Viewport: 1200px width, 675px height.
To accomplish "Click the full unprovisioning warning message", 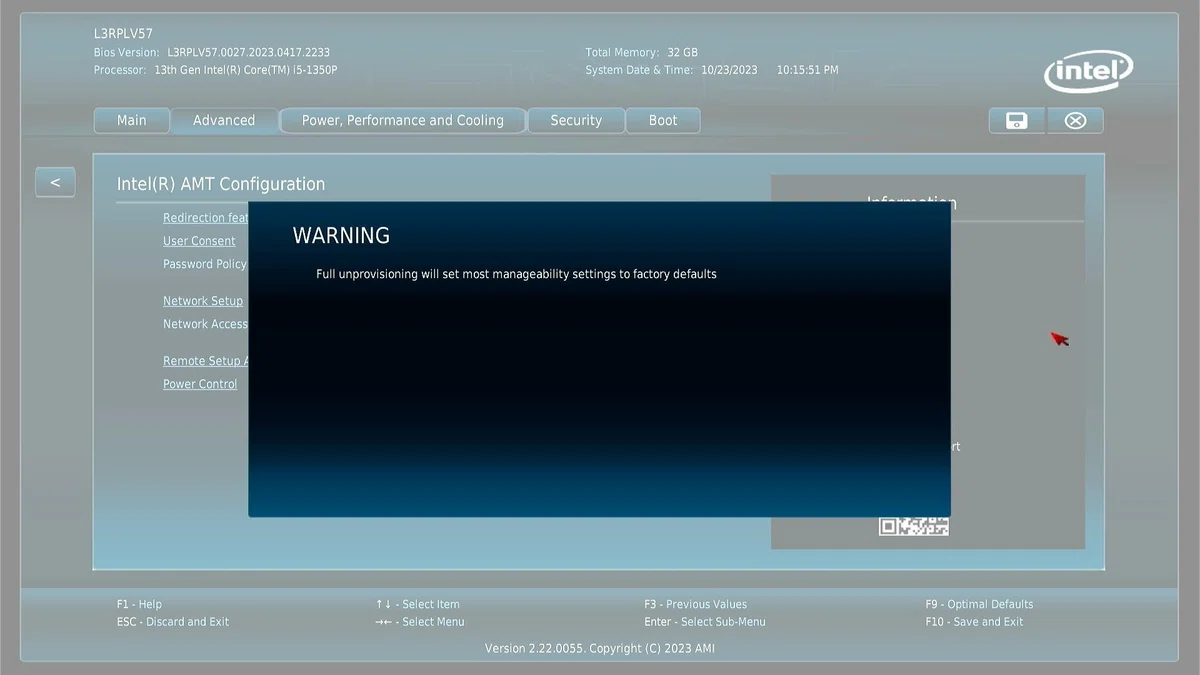I will pyautogui.click(x=516, y=274).
